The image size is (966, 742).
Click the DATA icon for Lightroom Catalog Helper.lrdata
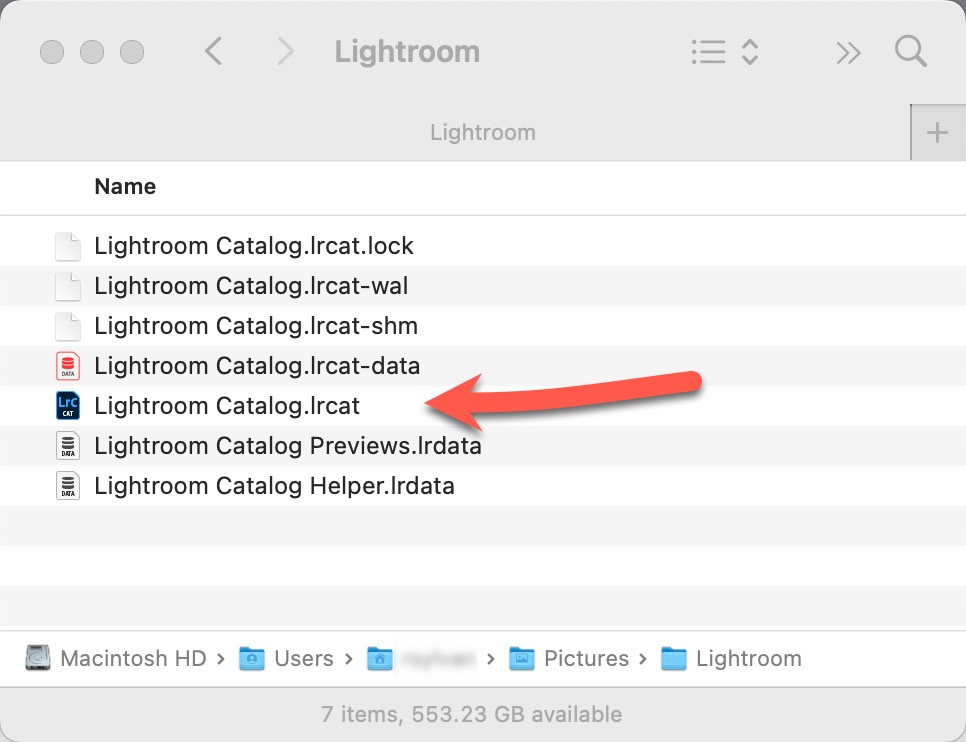[x=67, y=486]
